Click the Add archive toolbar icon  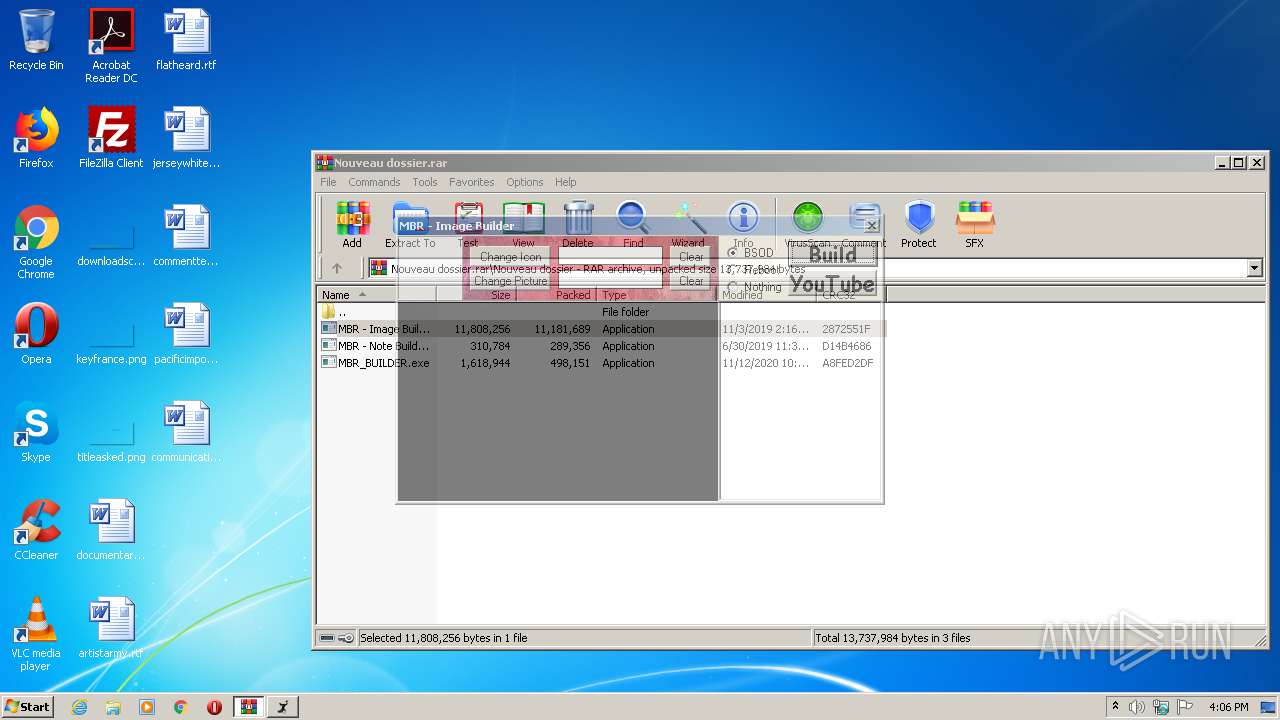tap(352, 225)
